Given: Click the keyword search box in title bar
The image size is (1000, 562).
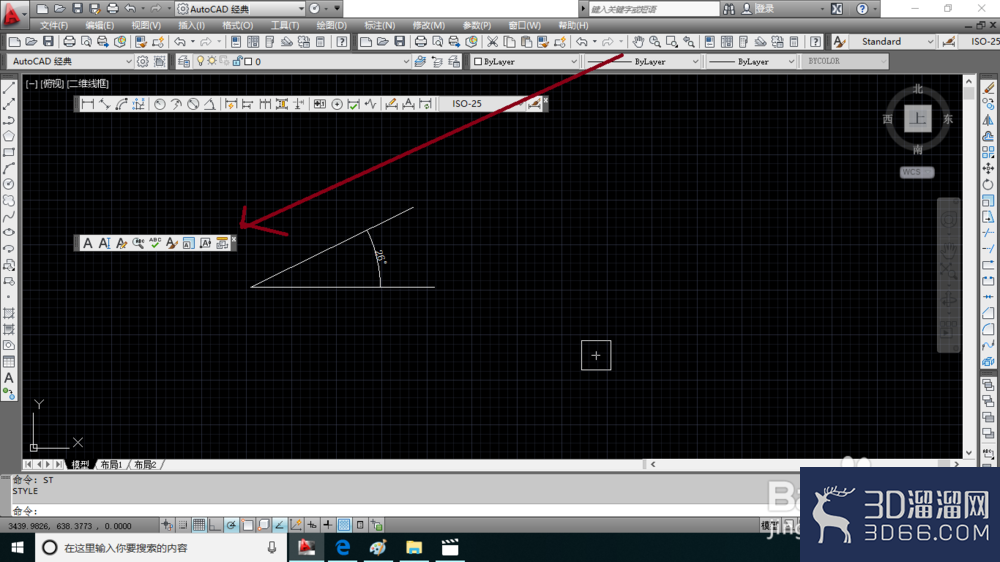Looking at the screenshot, I should 653,9.
